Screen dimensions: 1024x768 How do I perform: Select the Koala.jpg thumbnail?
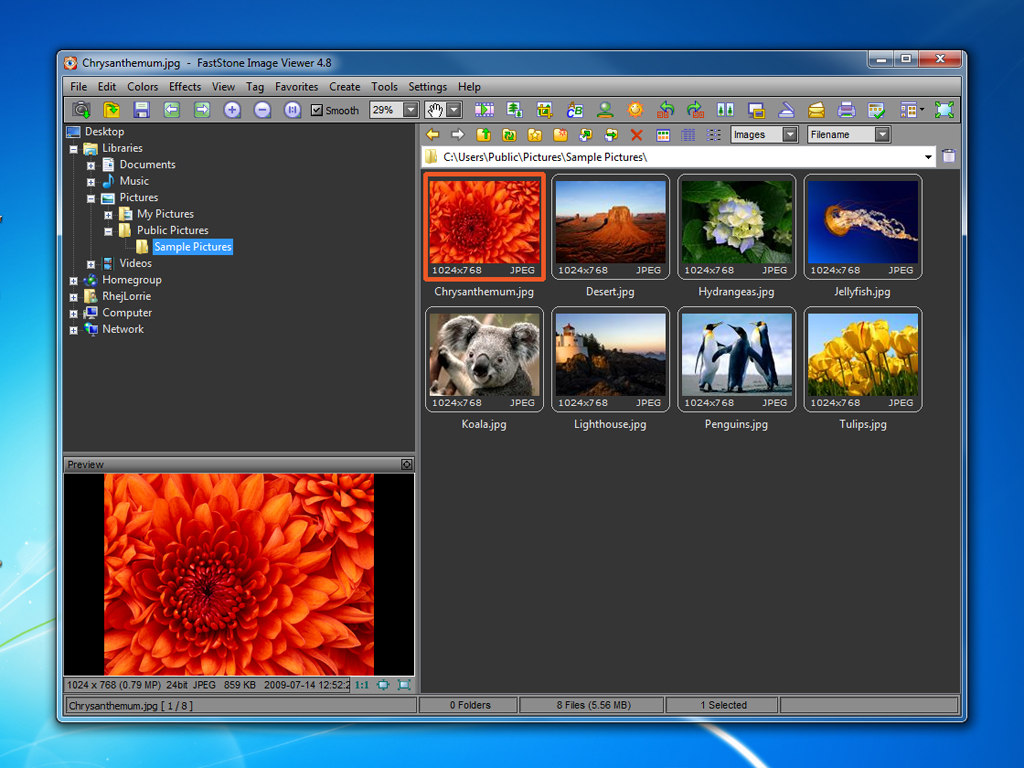coord(484,359)
